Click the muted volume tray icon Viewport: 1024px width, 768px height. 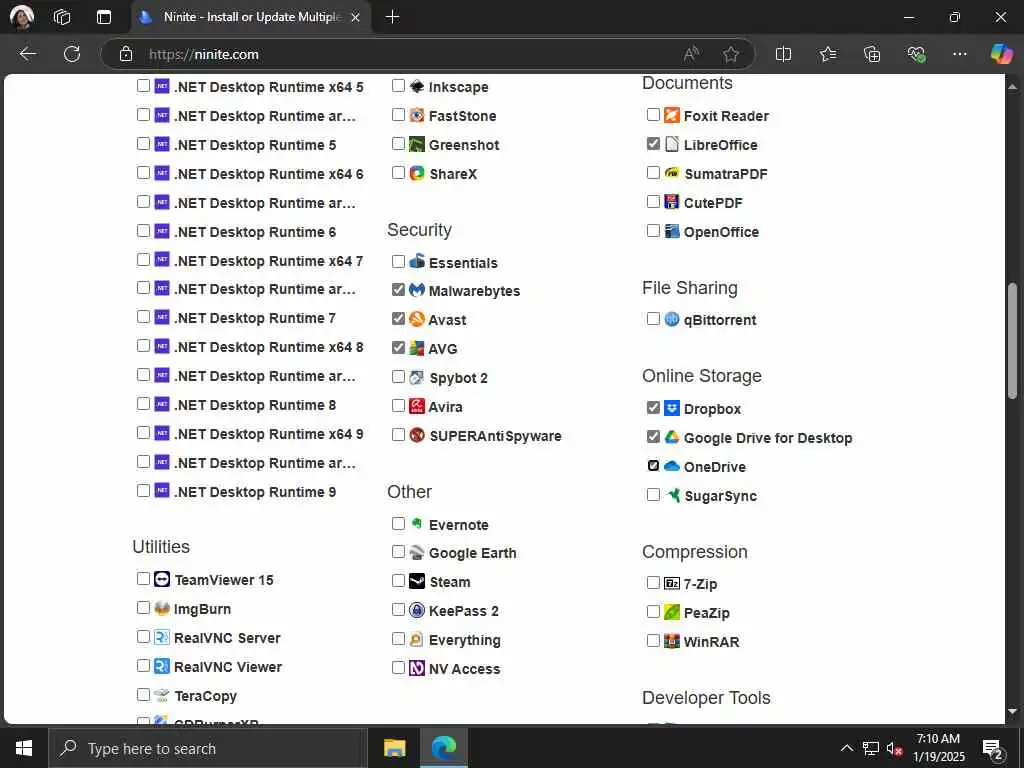[895, 749]
